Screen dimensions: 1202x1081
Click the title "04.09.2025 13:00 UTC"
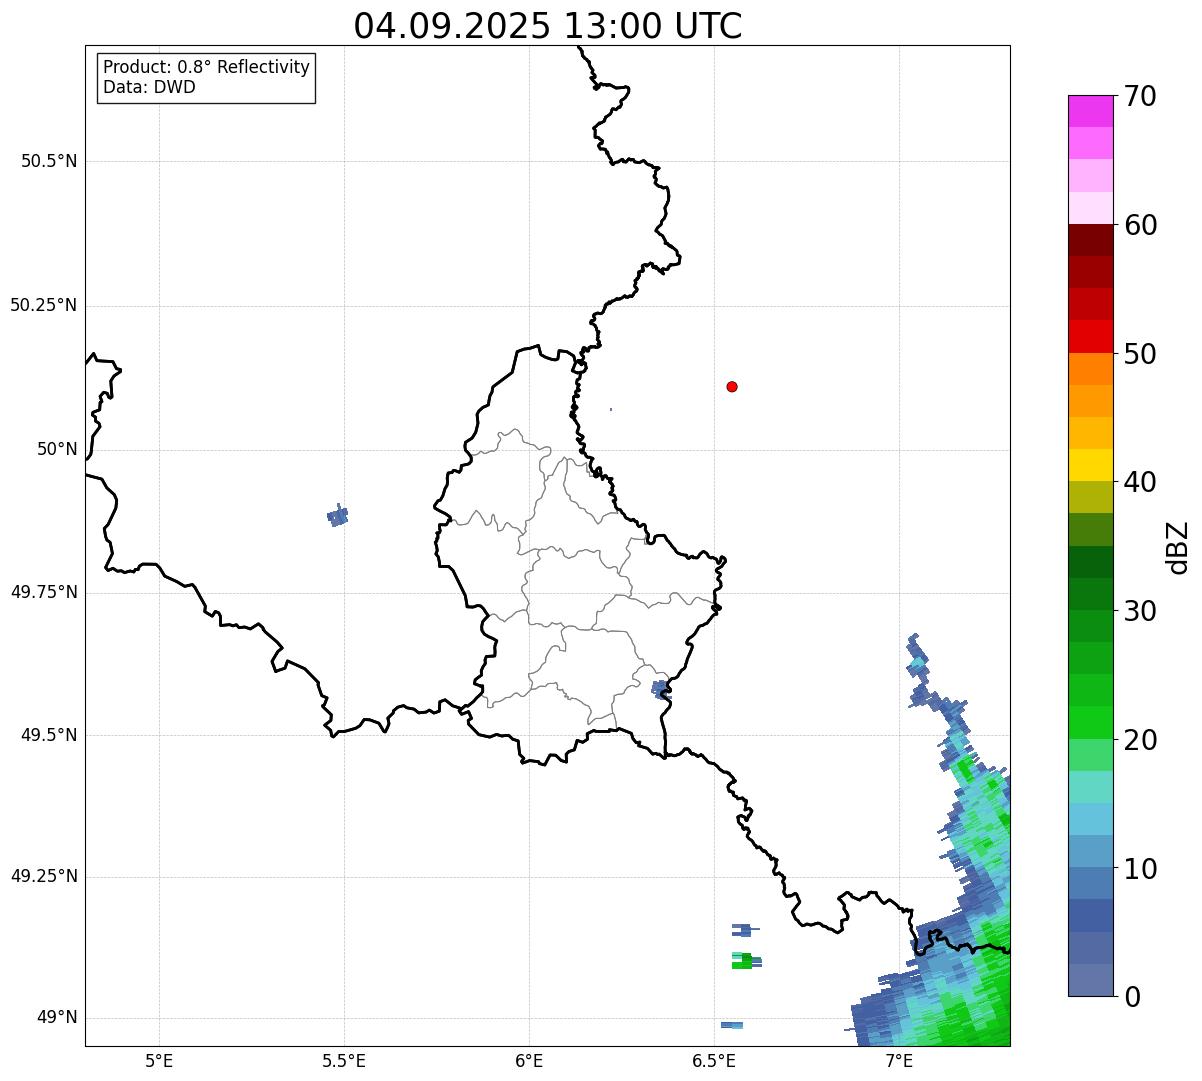pyautogui.click(x=548, y=25)
